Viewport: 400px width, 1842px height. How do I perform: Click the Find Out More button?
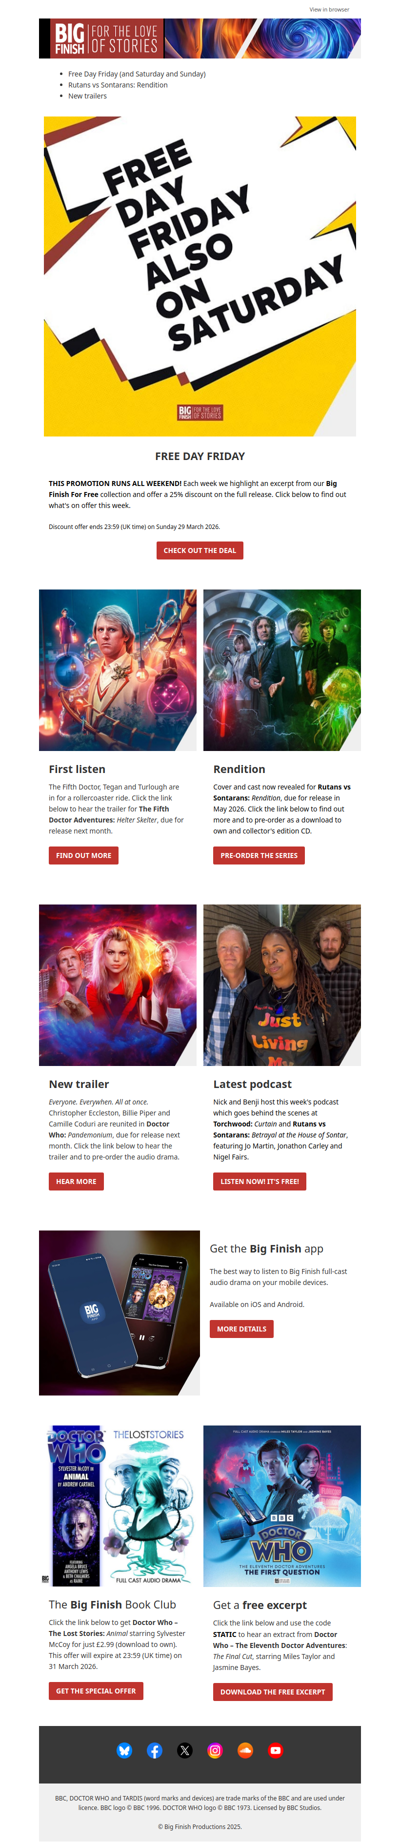84,855
